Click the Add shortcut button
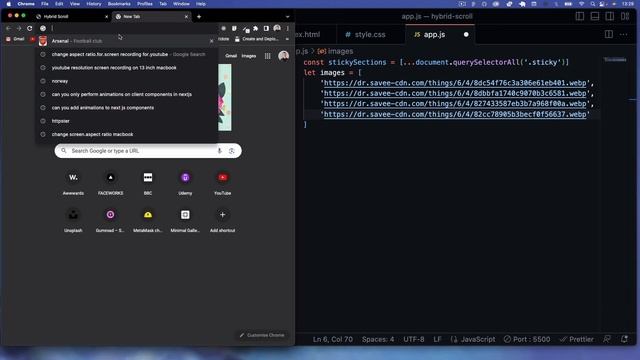This screenshot has height=360, width=640. (222, 220)
